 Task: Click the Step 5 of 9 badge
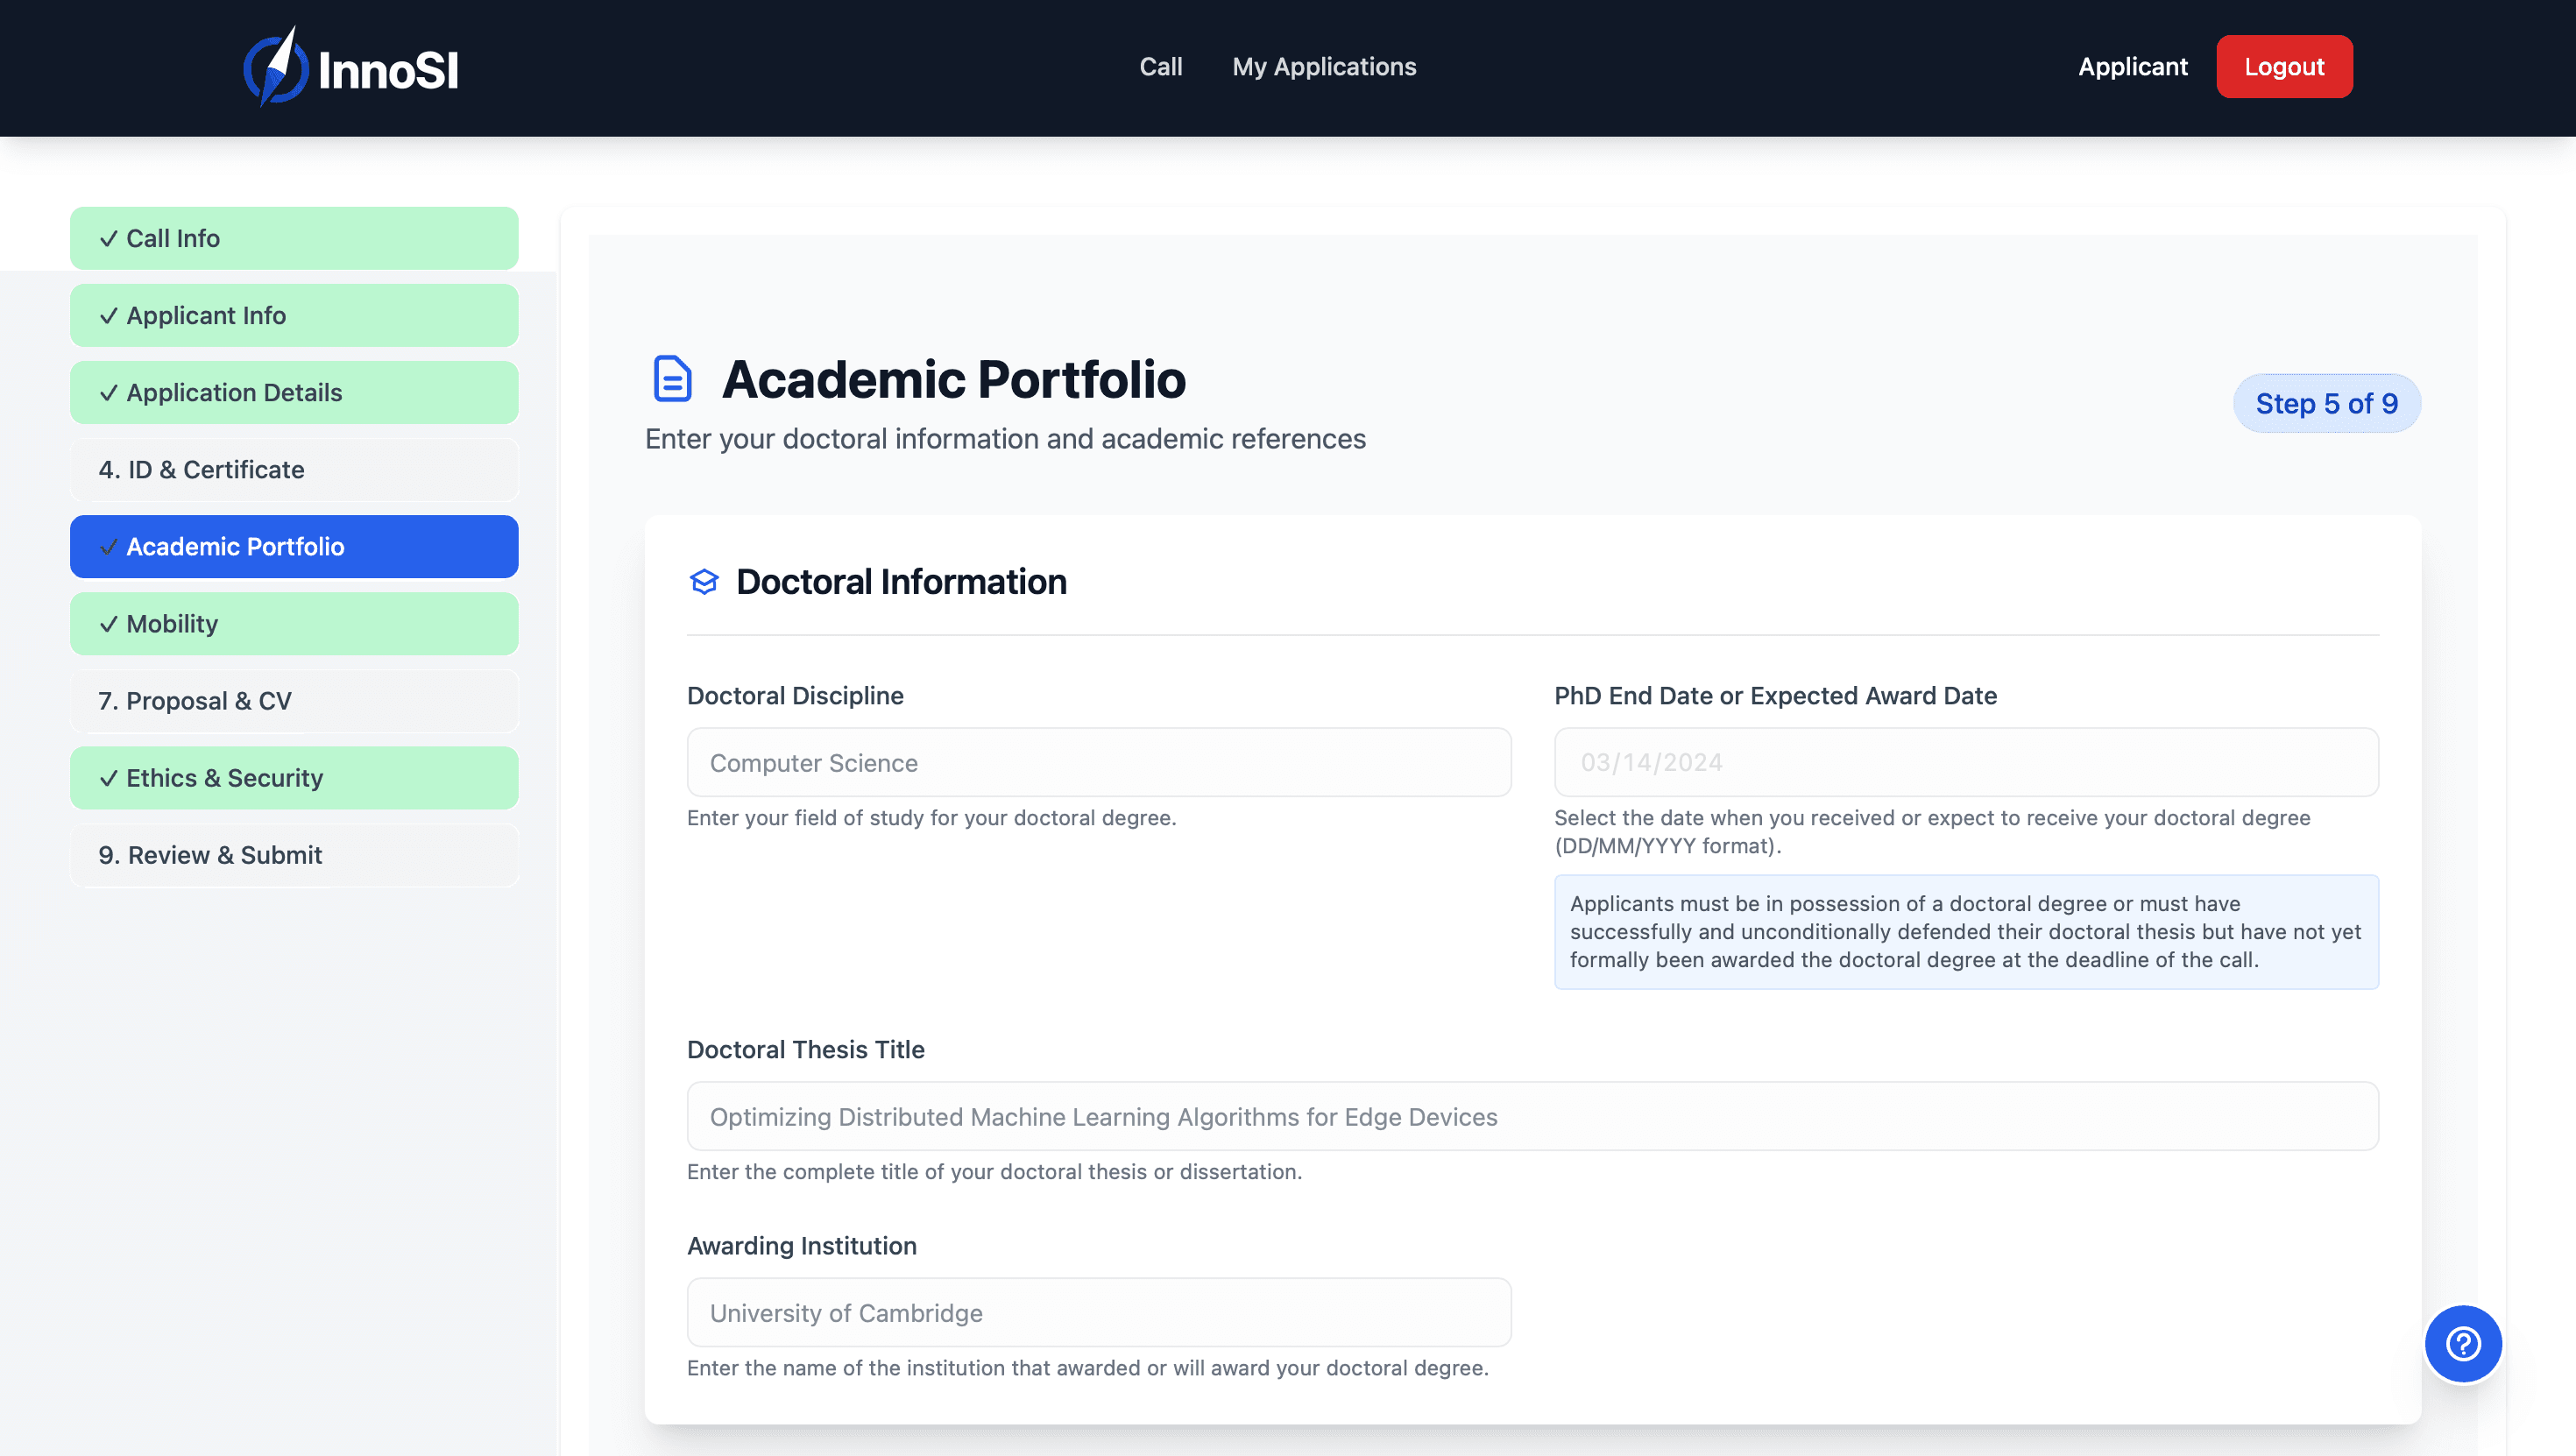2326,403
